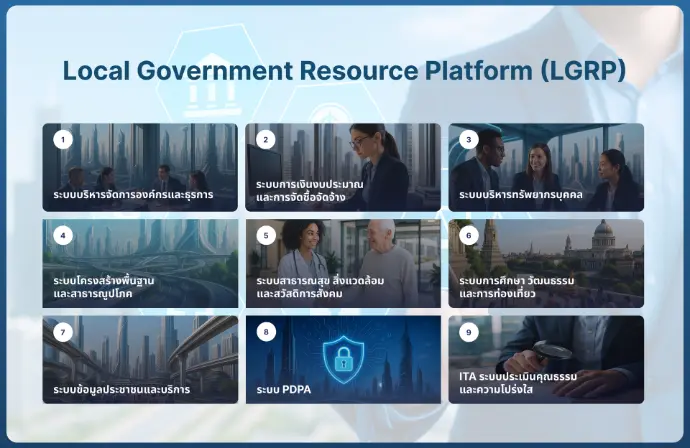Click the number 5 circle badge

coord(266,236)
